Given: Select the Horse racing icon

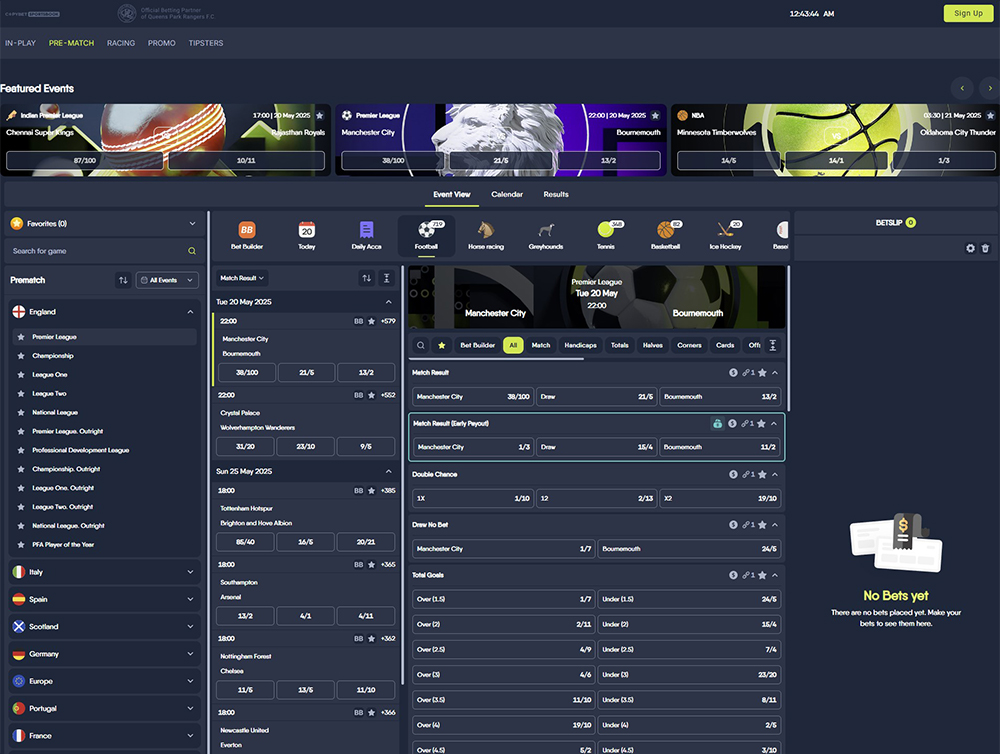Looking at the screenshot, I should pos(486,235).
